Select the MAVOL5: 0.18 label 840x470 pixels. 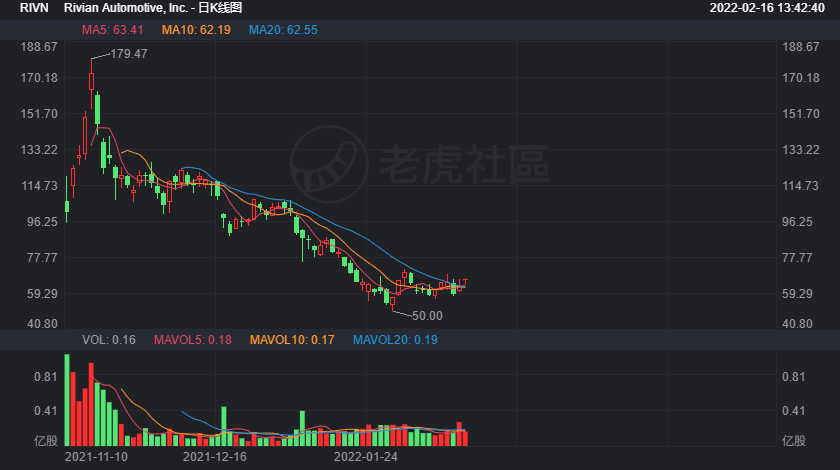coord(193,340)
